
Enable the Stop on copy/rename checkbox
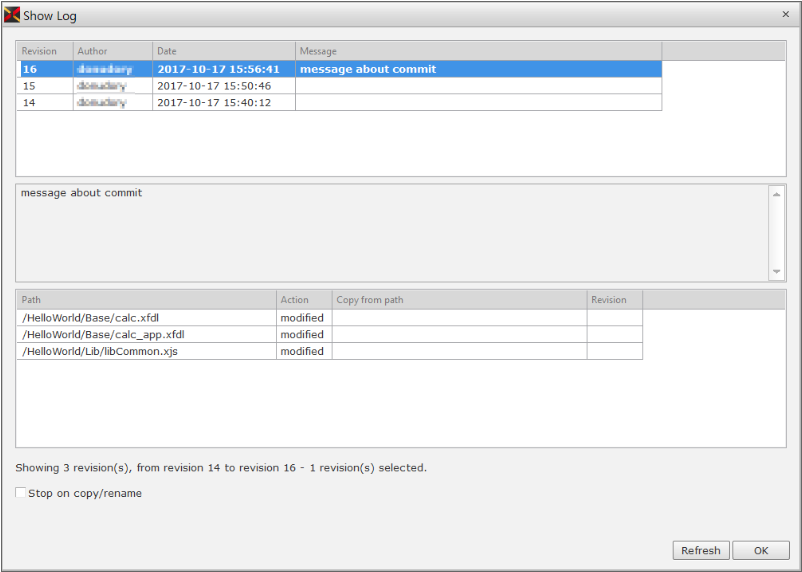click(x=22, y=493)
